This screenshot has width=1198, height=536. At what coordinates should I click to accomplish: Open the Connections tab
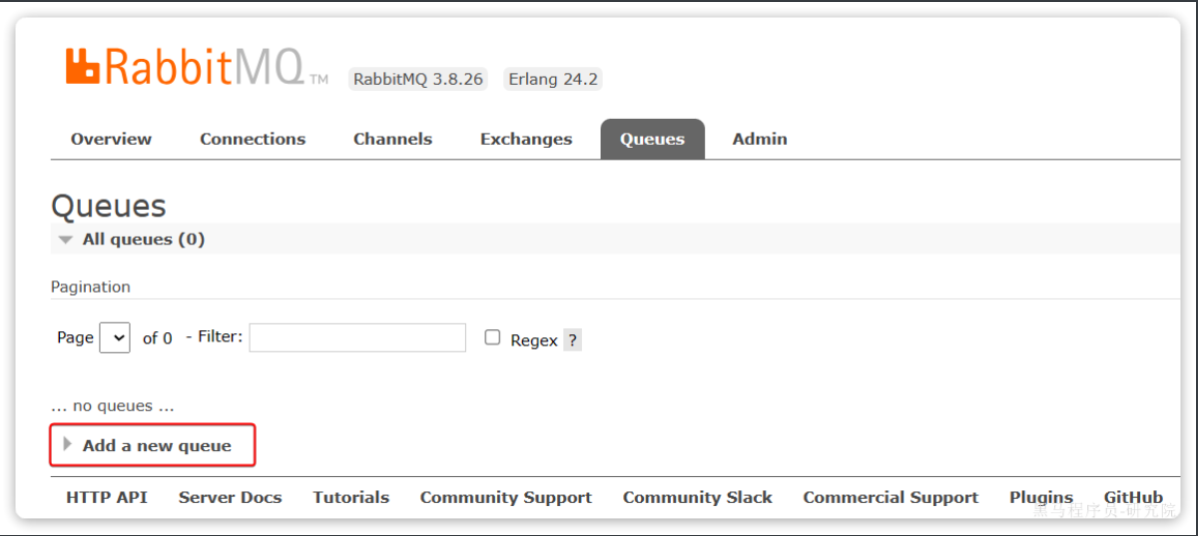click(x=253, y=139)
